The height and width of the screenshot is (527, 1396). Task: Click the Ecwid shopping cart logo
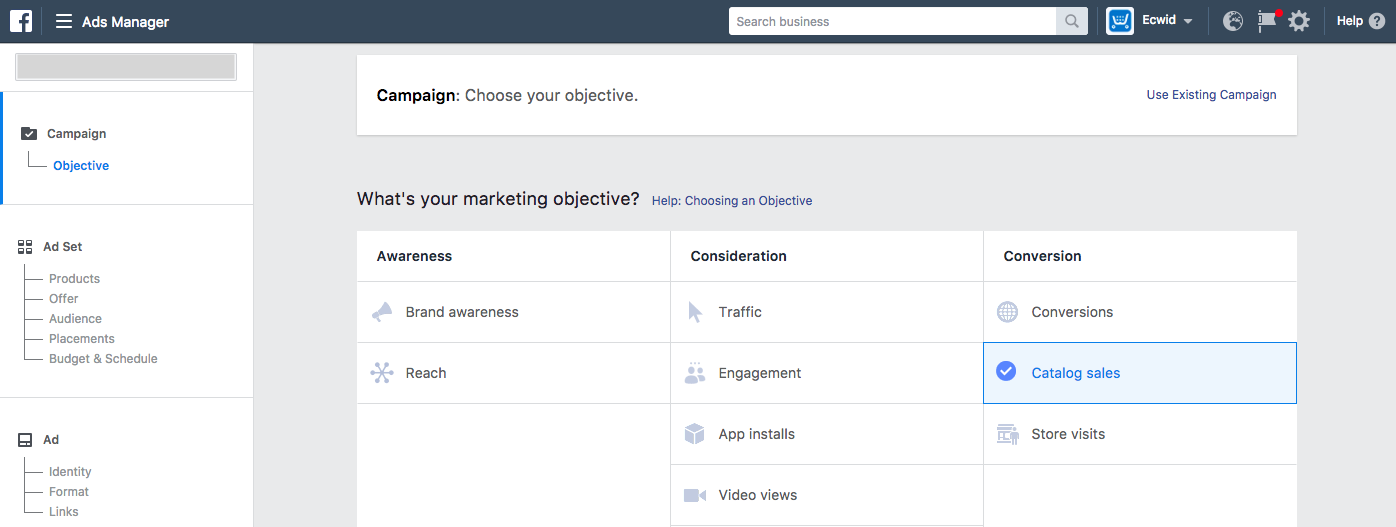click(x=1120, y=21)
